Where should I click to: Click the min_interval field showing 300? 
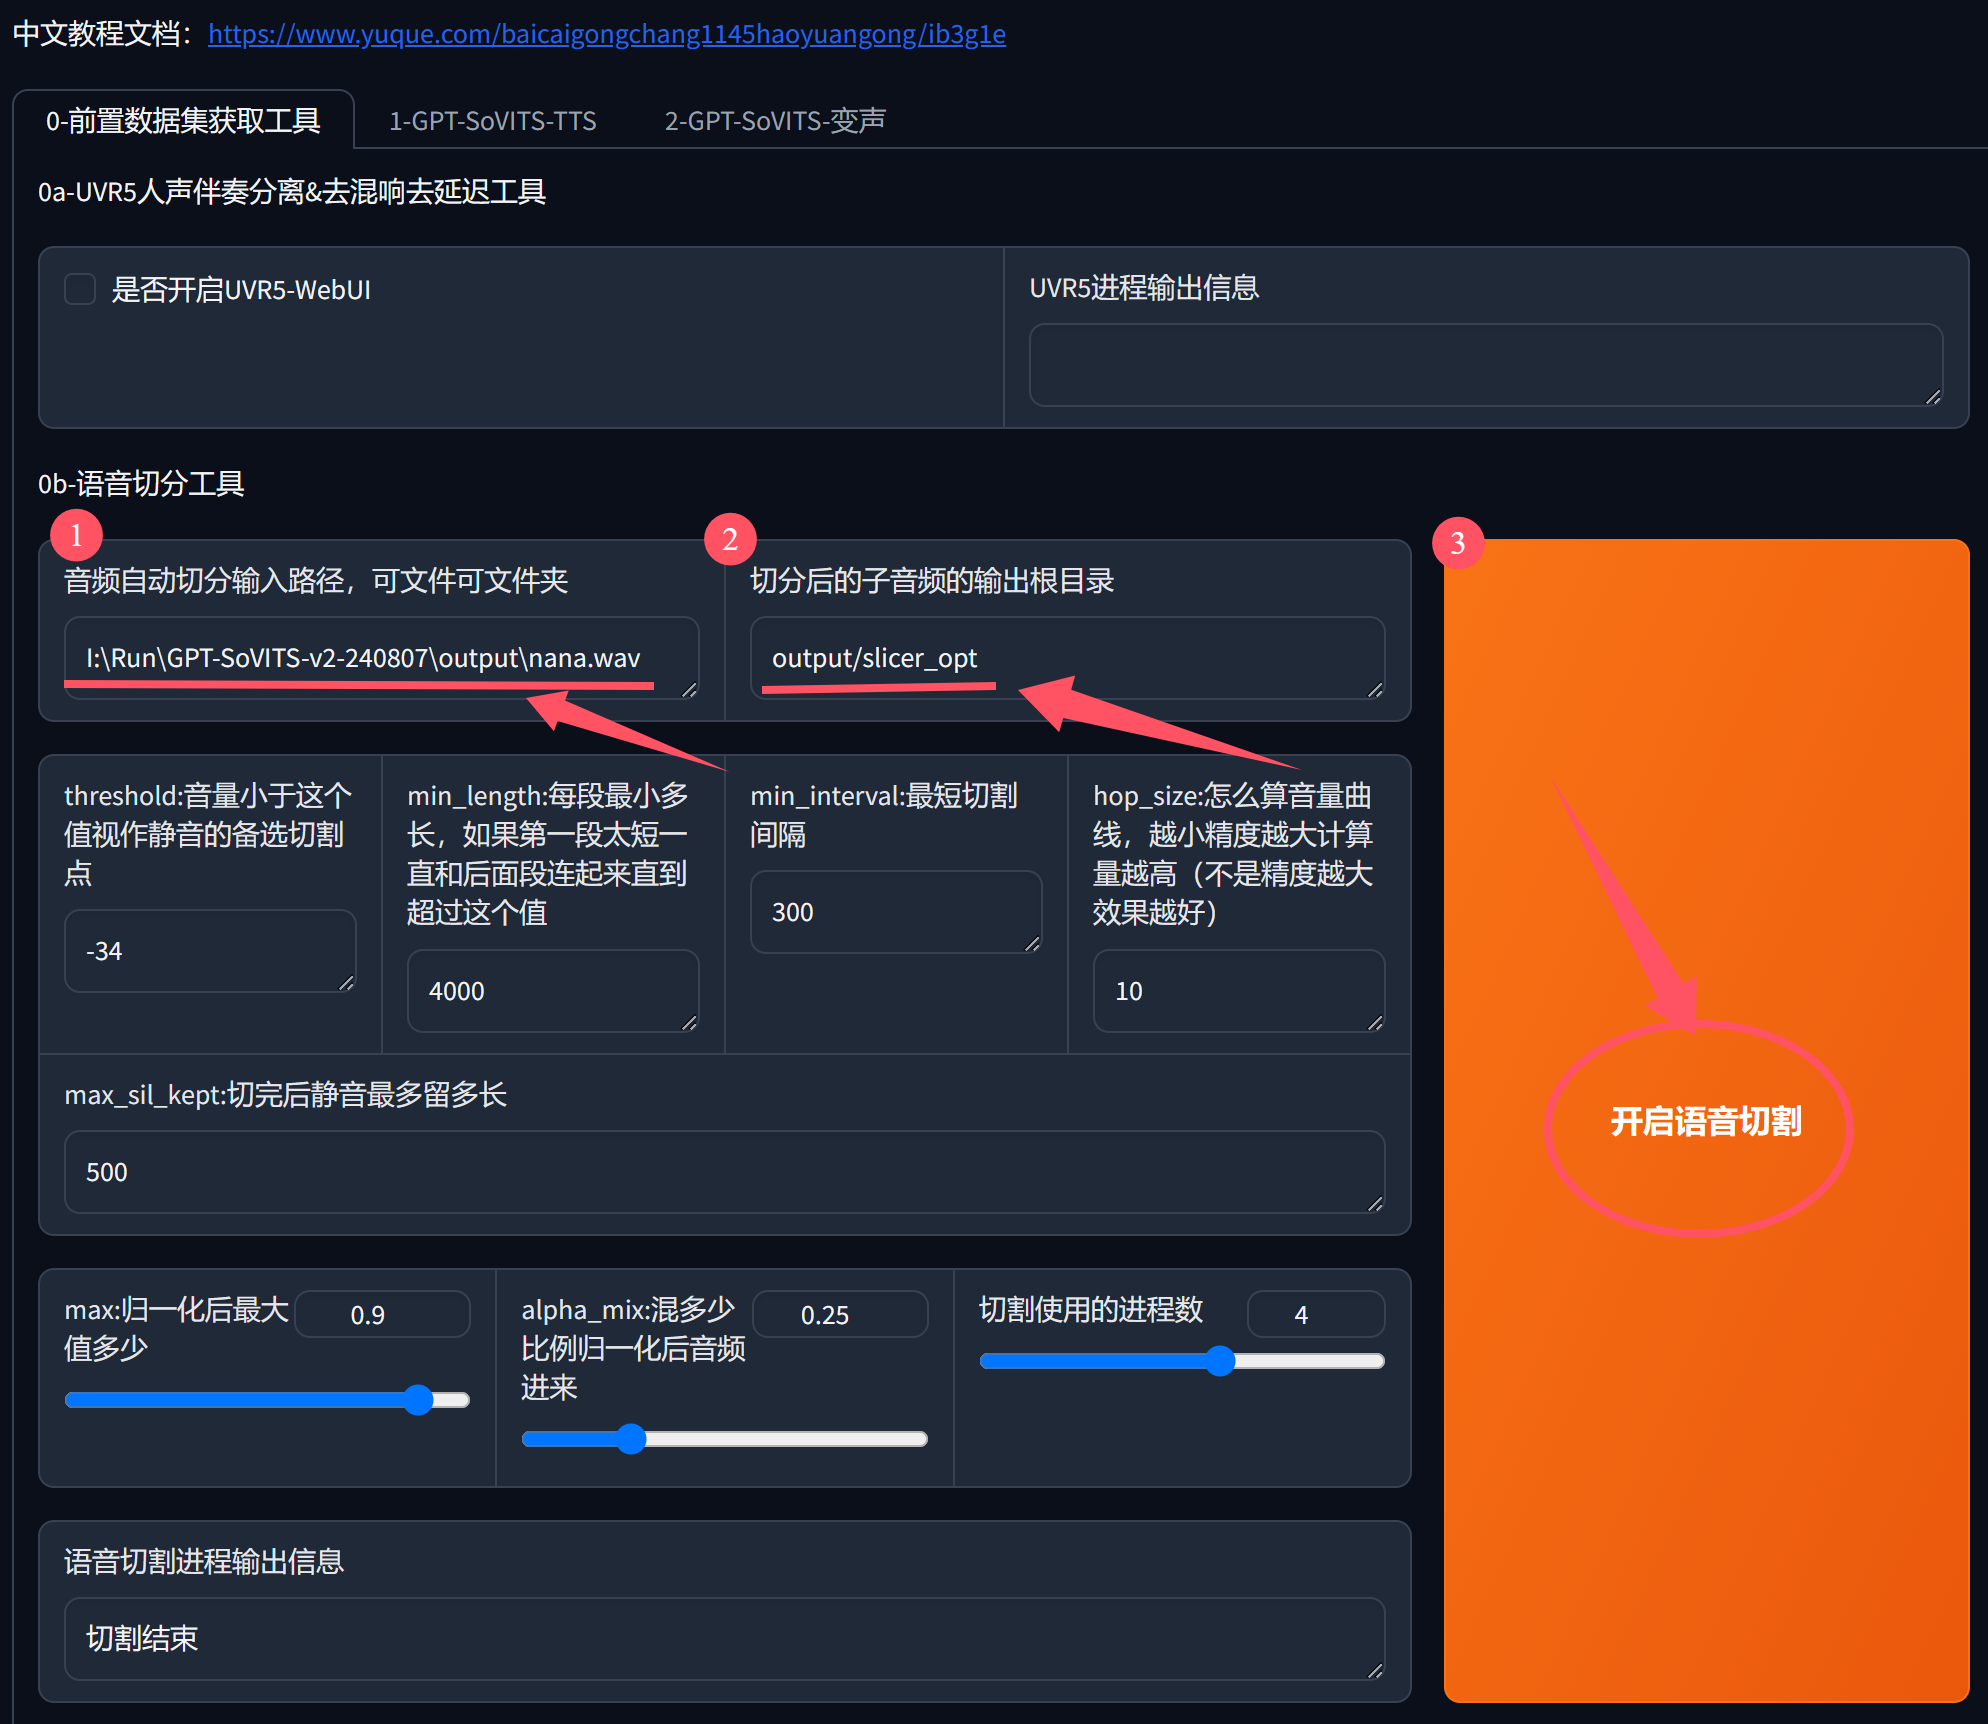click(x=895, y=912)
